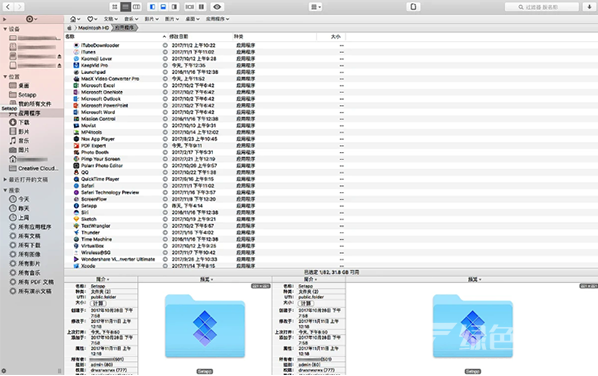The height and width of the screenshot is (376, 598).
Task: Open the 文稿 bookmark dropdown
Action: tap(111, 19)
